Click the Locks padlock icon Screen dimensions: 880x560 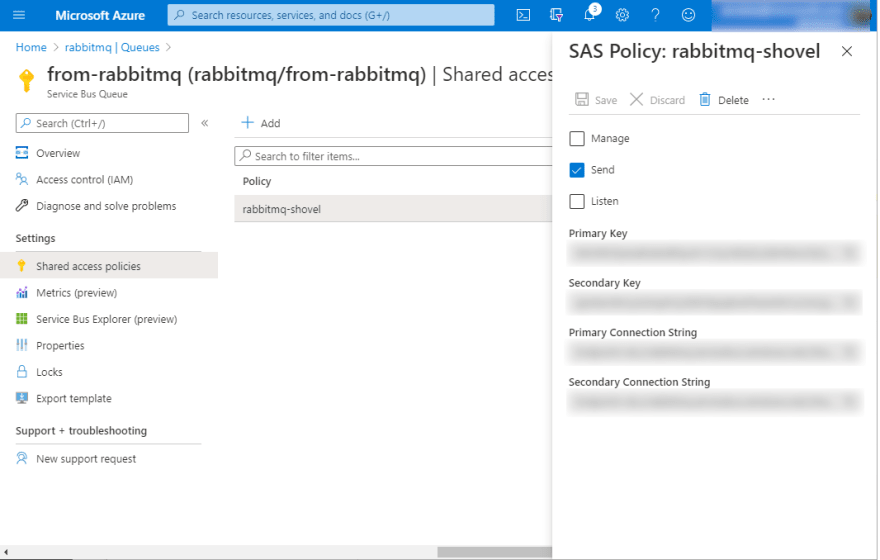[x=22, y=371]
